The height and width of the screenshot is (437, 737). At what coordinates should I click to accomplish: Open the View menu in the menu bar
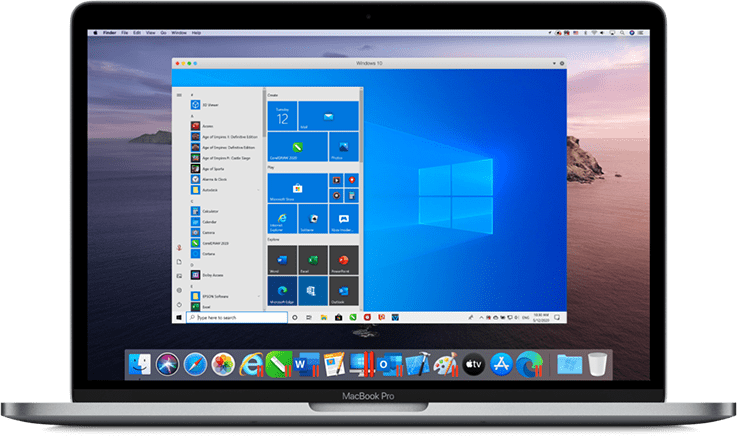(150, 33)
